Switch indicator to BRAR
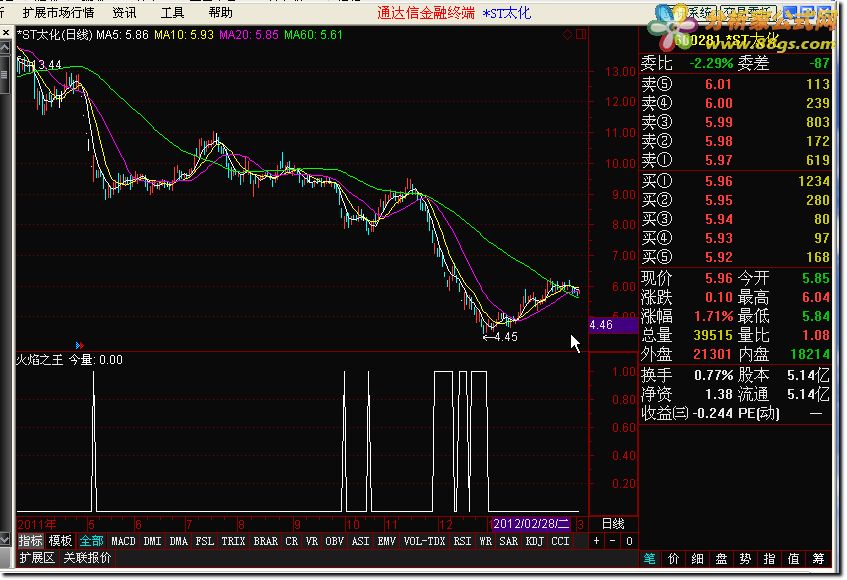 [x=266, y=541]
